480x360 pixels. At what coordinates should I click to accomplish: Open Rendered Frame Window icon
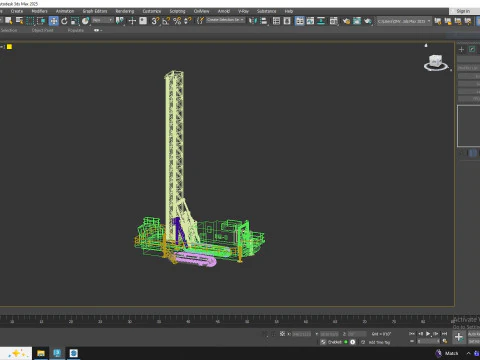(357, 21)
